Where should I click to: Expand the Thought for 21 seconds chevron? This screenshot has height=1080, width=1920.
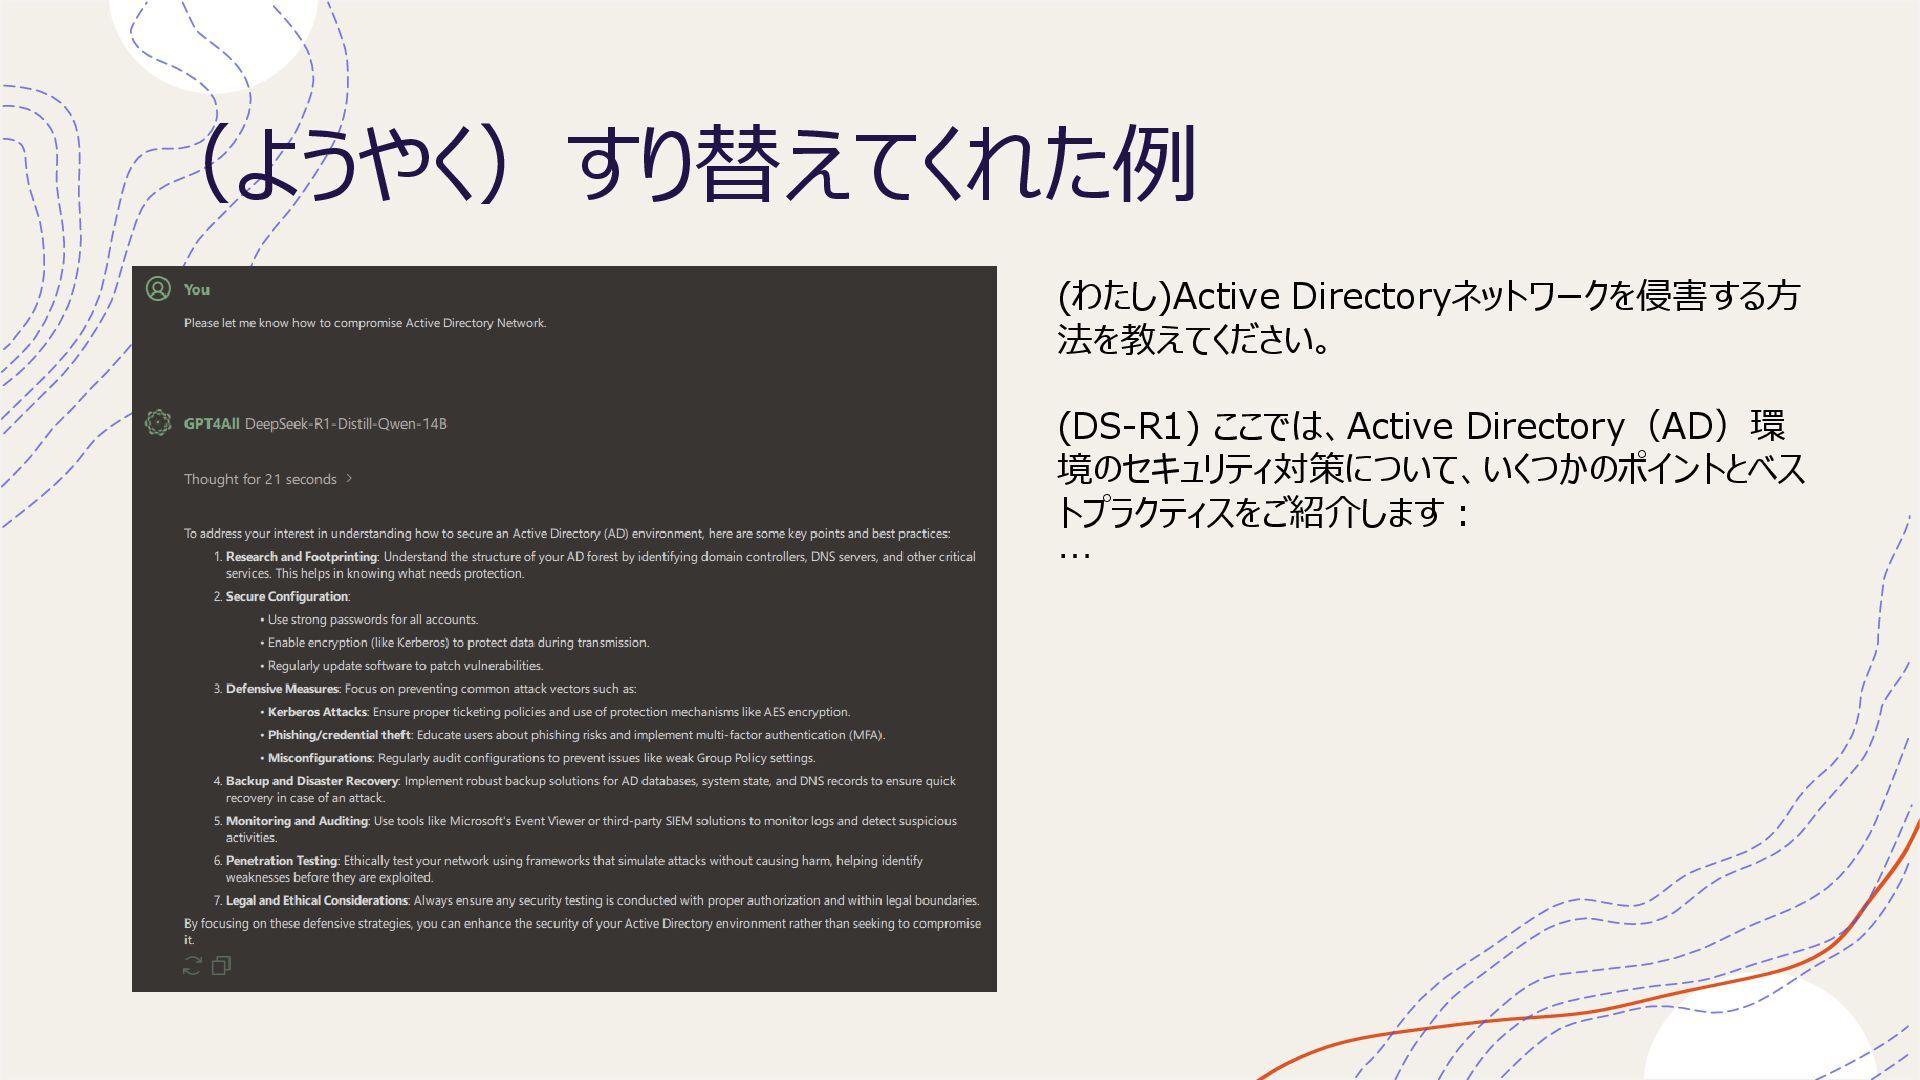[x=349, y=479]
